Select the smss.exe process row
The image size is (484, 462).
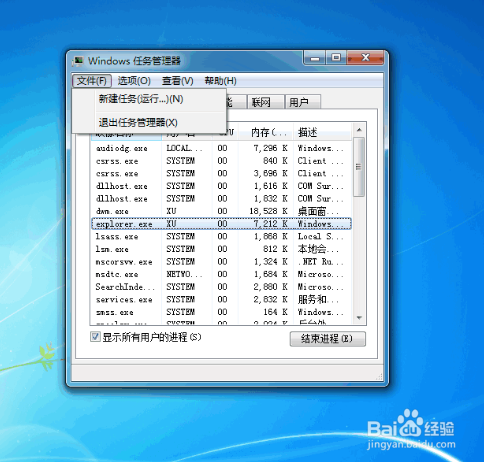[221, 312]
